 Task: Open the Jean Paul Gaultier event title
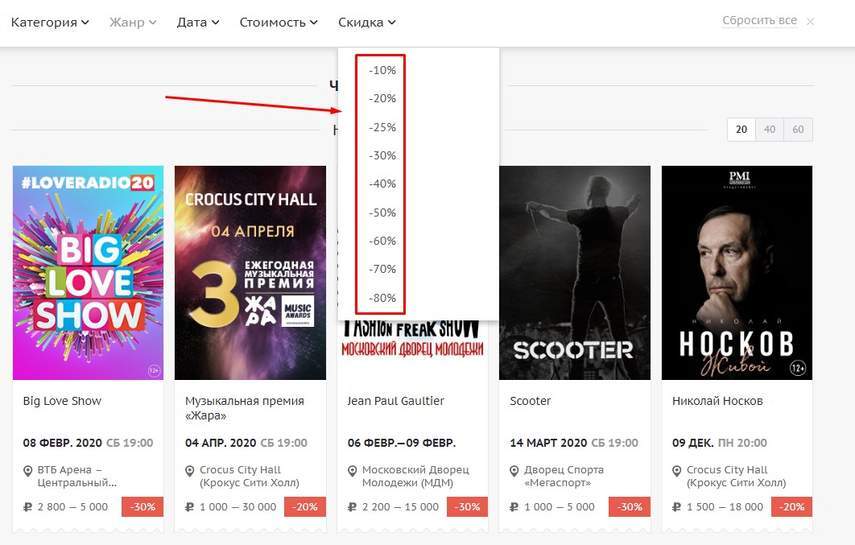point(395,401)
